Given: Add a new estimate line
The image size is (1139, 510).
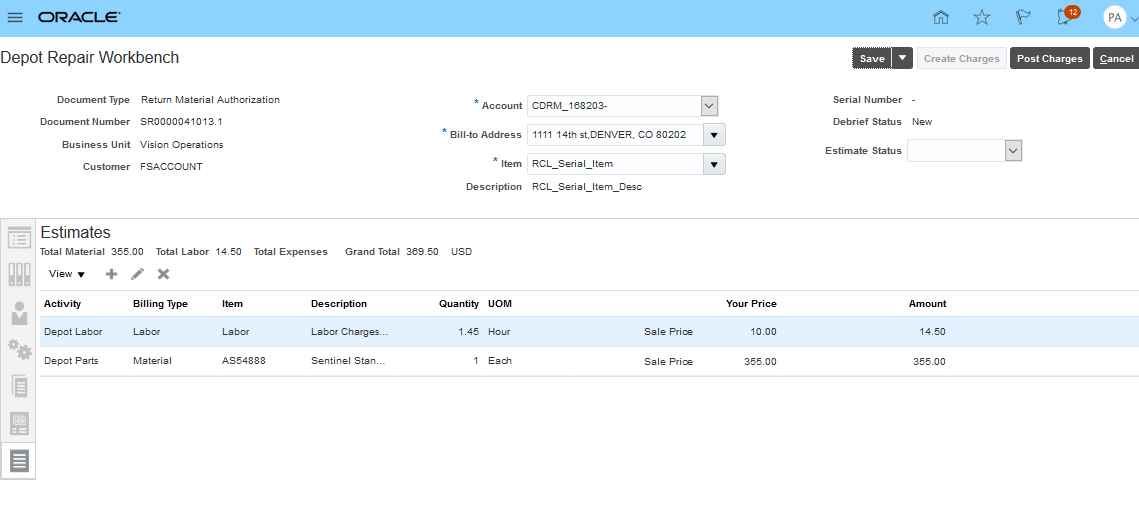Looking at the screenshot, I should [111, 274].
